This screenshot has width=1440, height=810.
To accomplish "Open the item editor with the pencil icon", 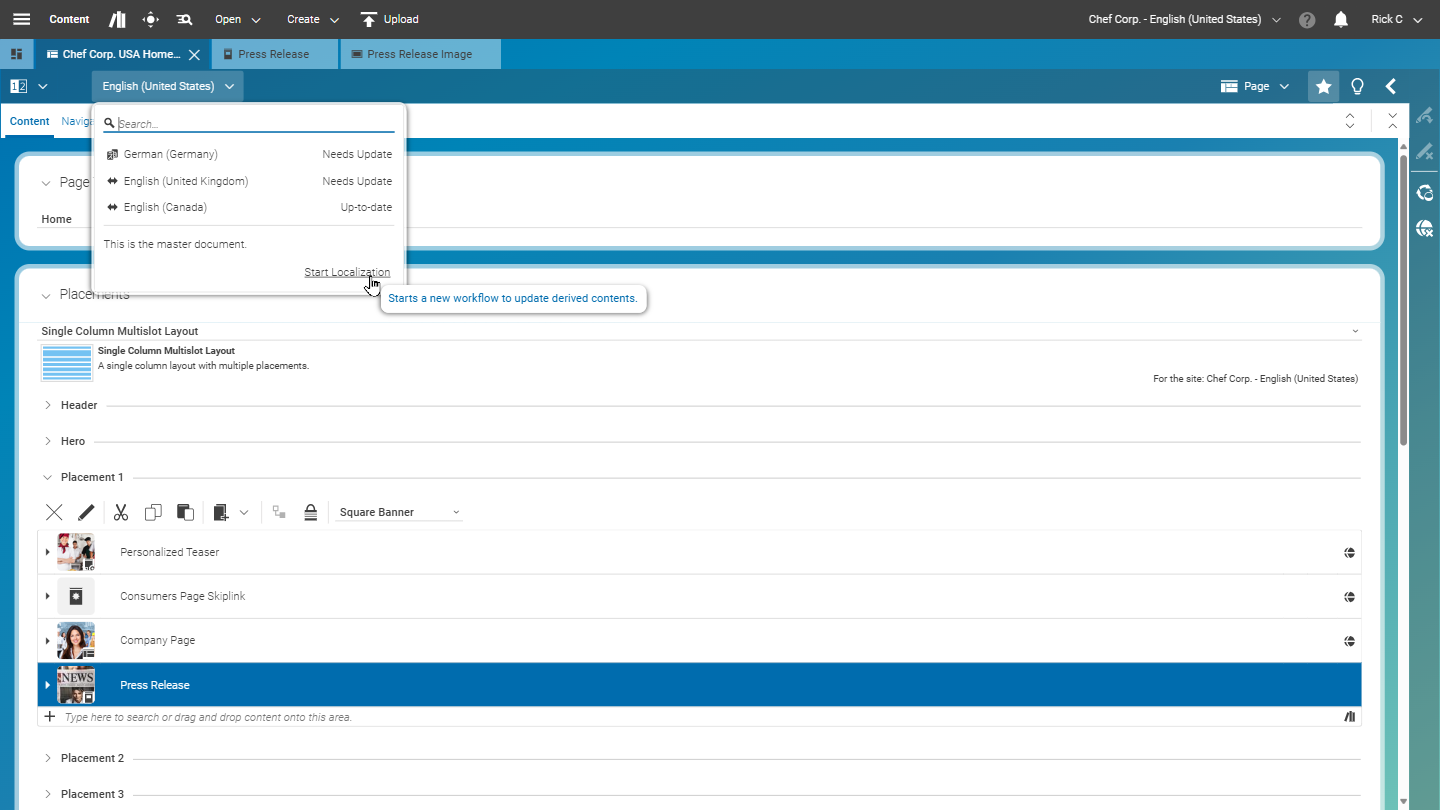I will point(86,511).
